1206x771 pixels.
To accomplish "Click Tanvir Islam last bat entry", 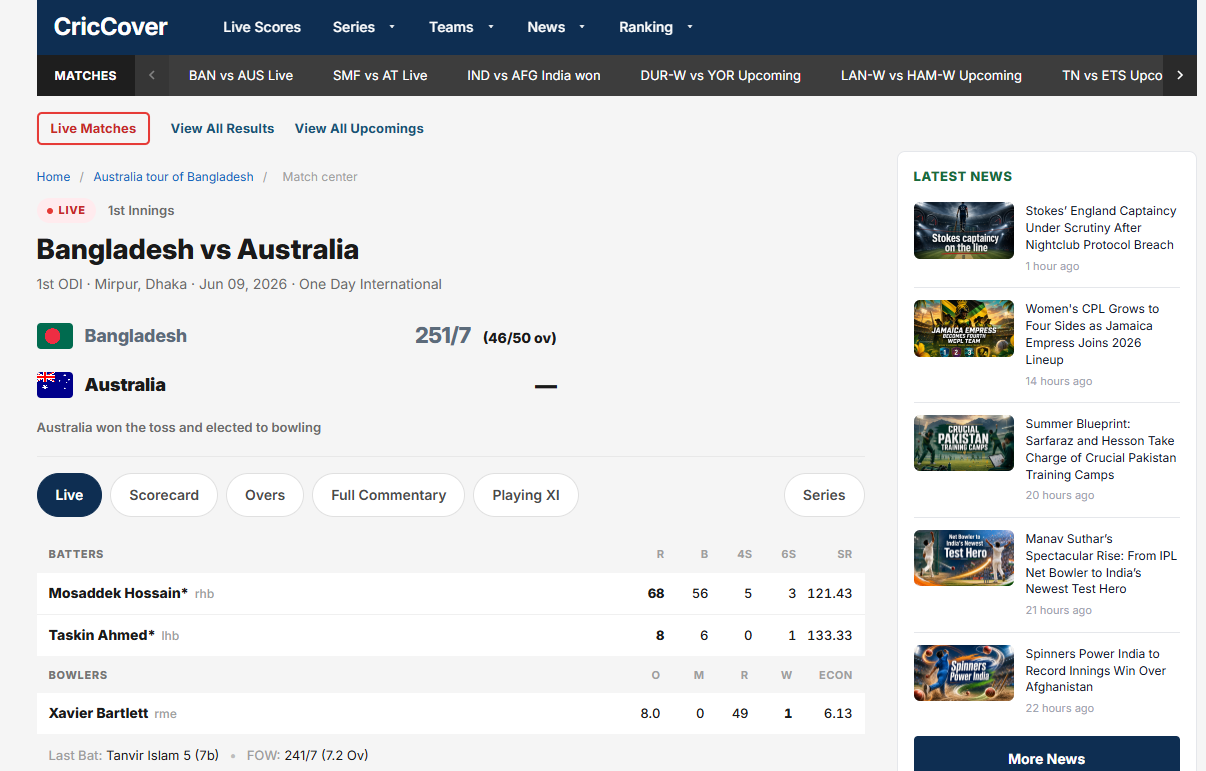I will click(x=162, y=755).
